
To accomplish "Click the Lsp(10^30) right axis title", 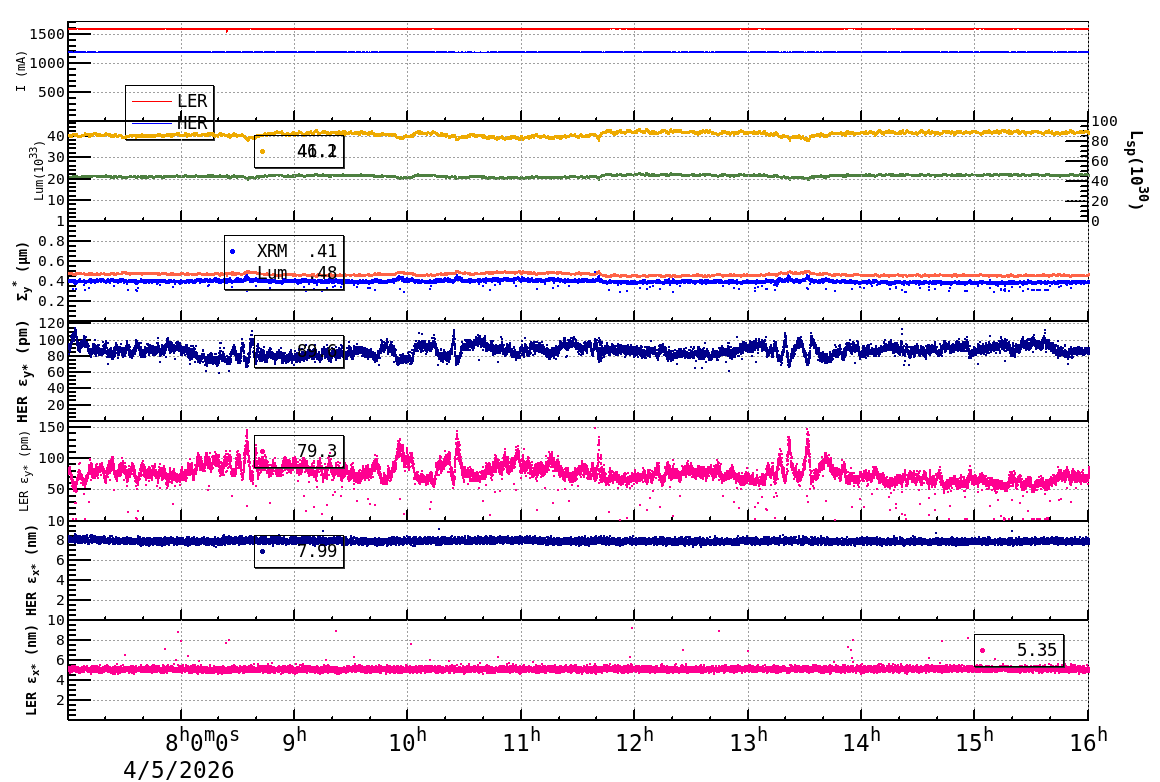I will [1138, 170].
